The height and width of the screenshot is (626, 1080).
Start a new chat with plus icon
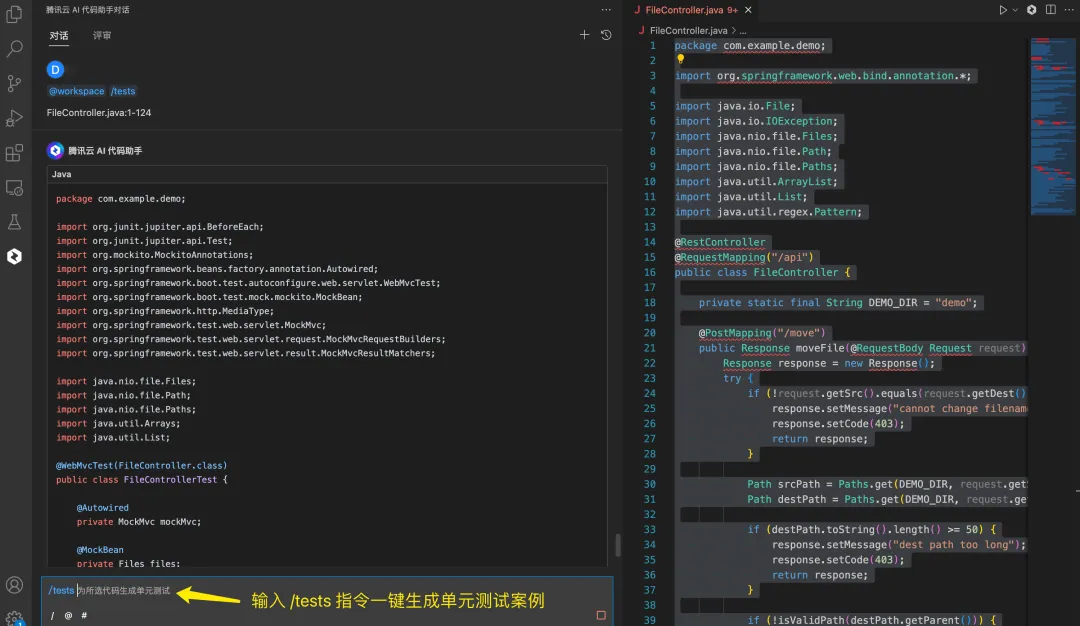[x=585, y=35]
